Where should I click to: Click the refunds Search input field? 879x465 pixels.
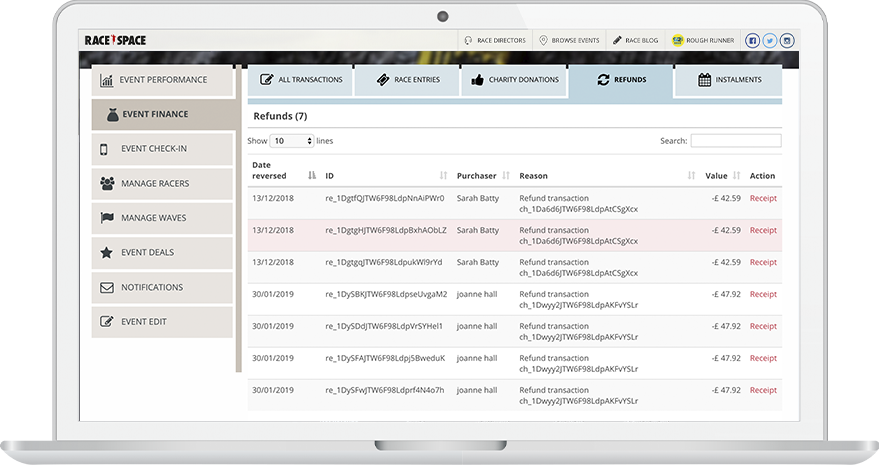pos(735,141)
